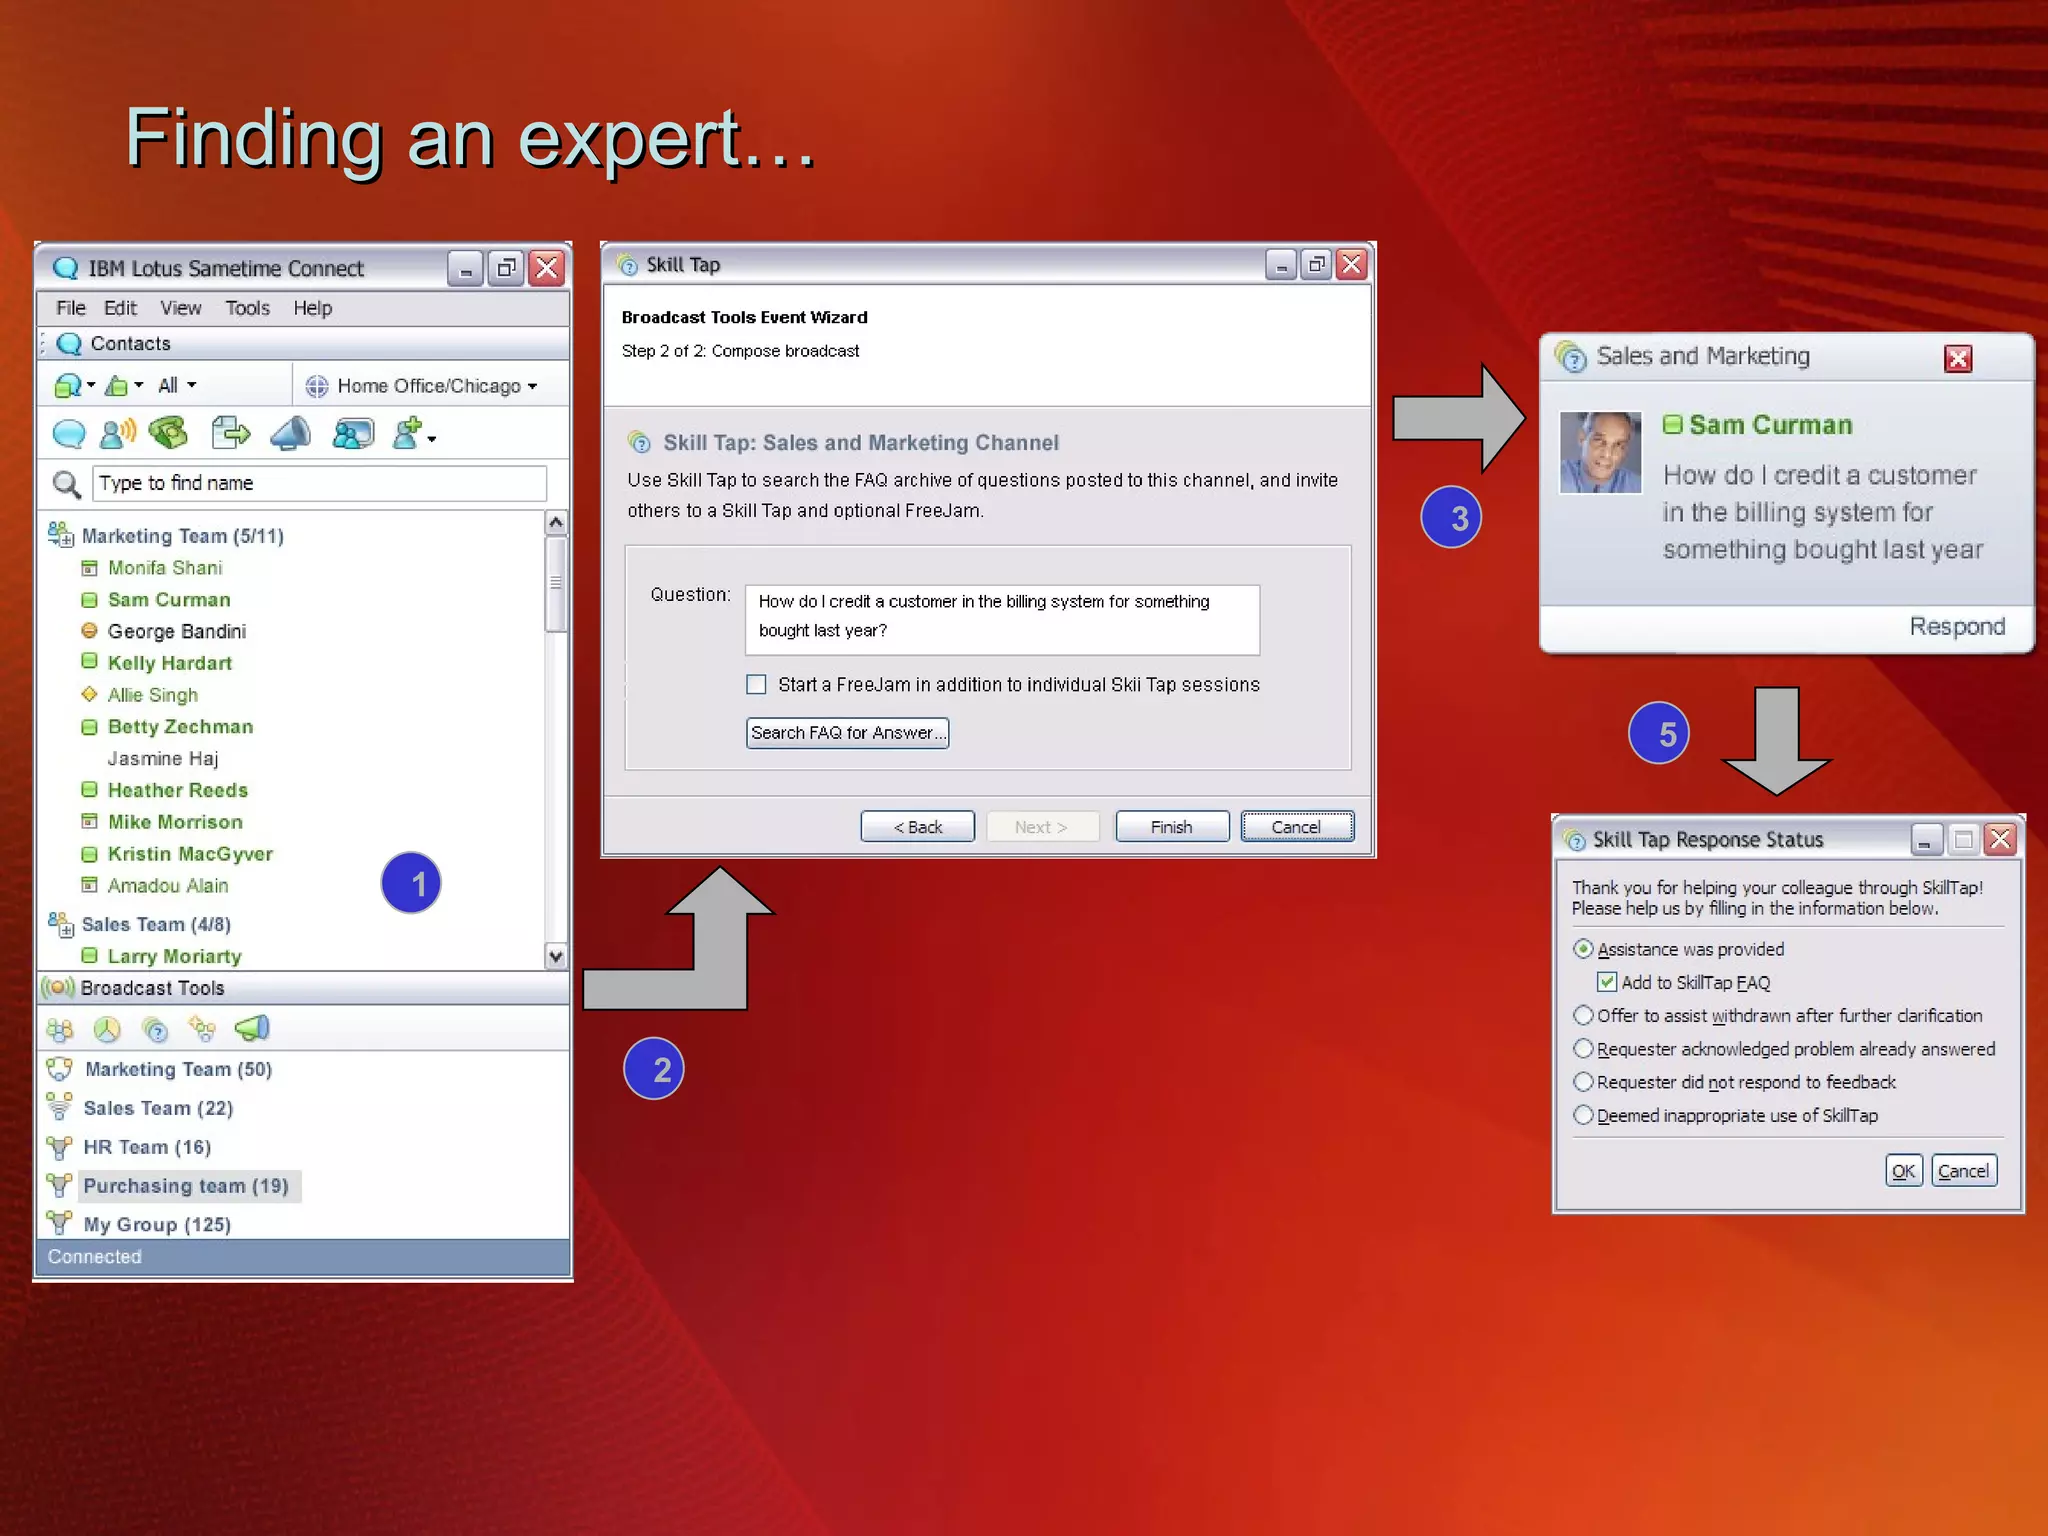Click the contacts list scrollbar down arrow

556,956
